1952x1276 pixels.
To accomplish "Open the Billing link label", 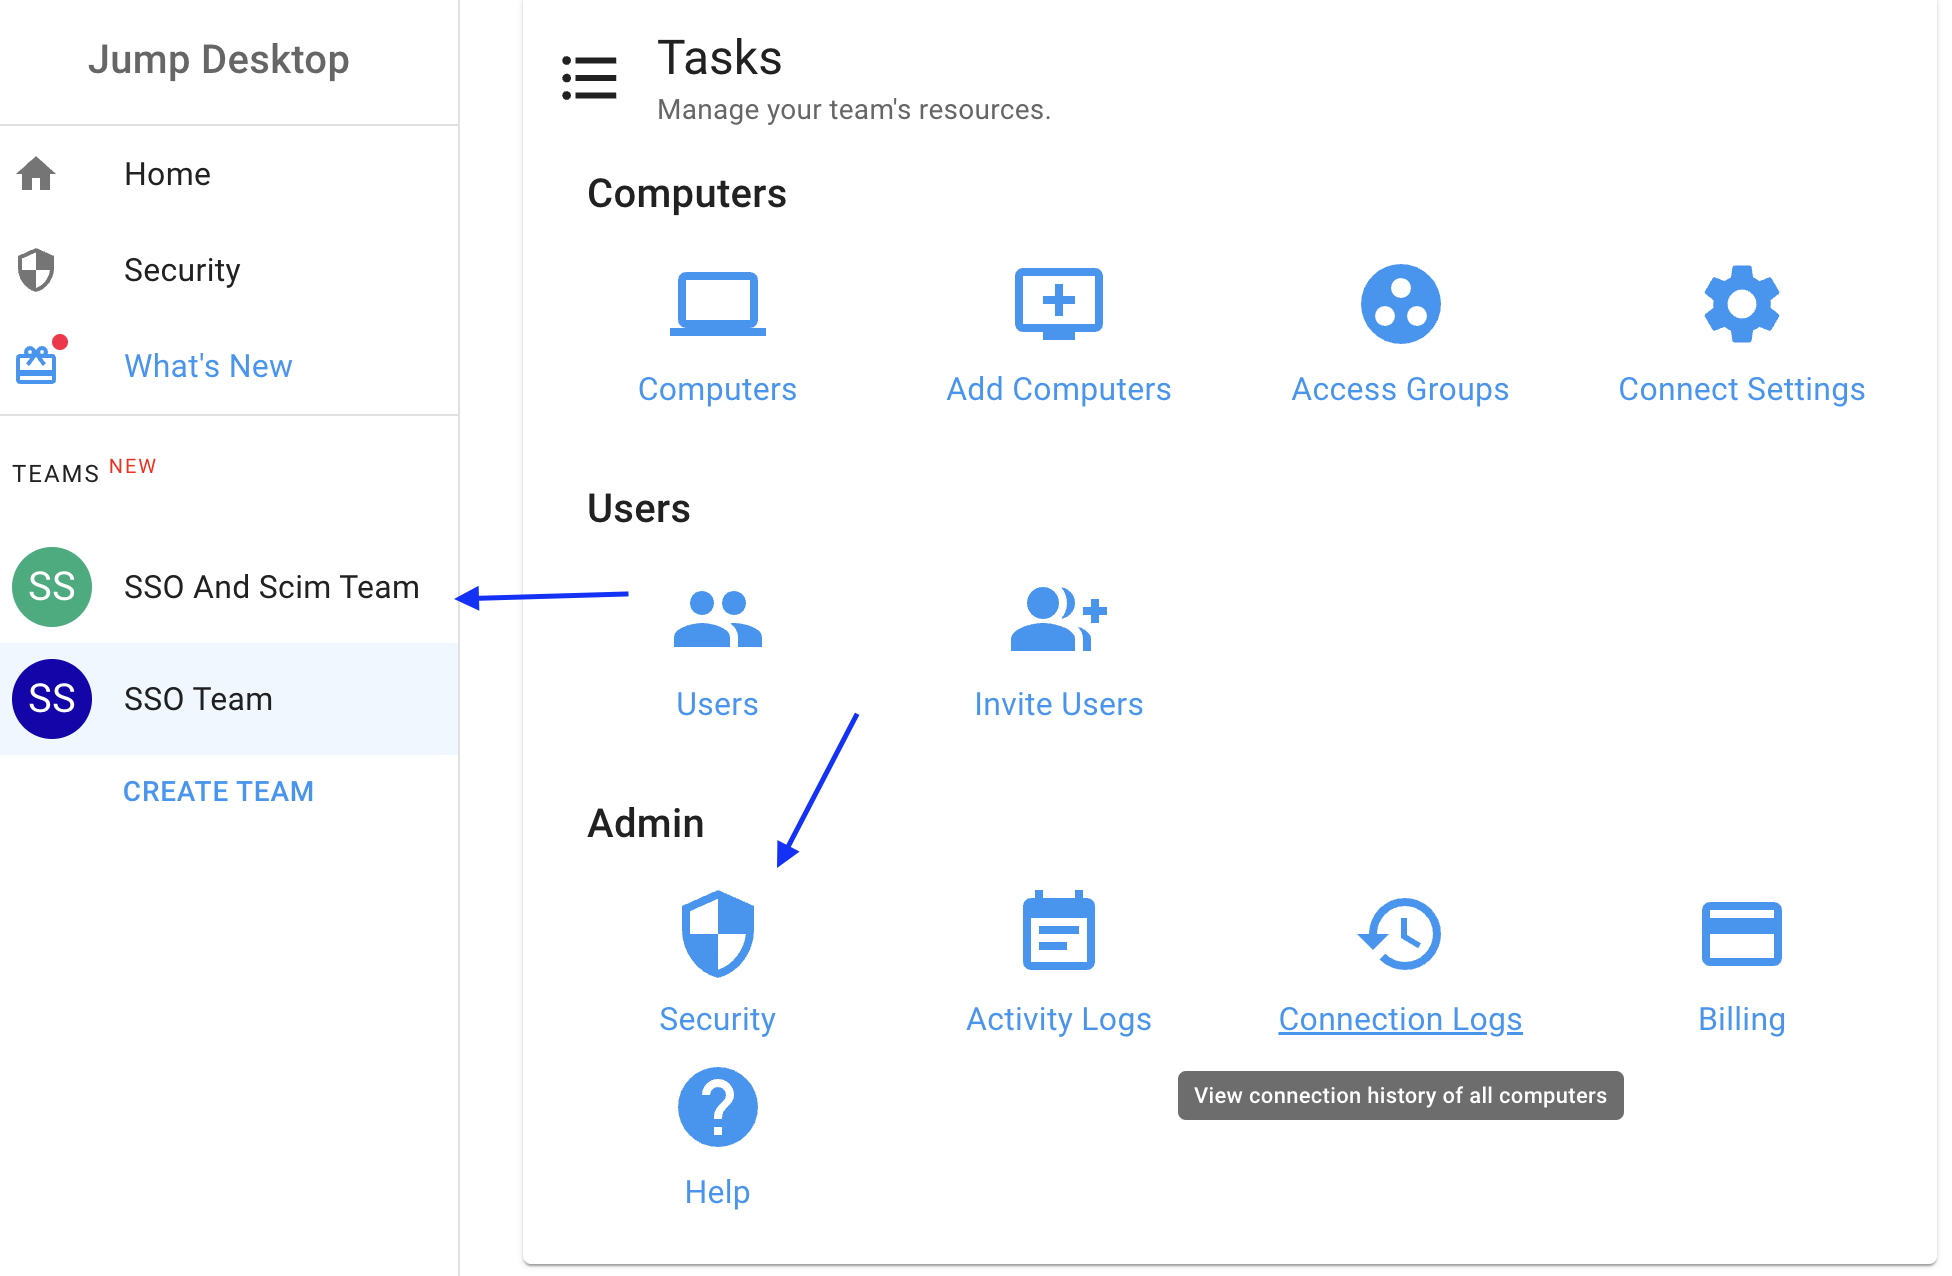I will tap(1741, 1019).
